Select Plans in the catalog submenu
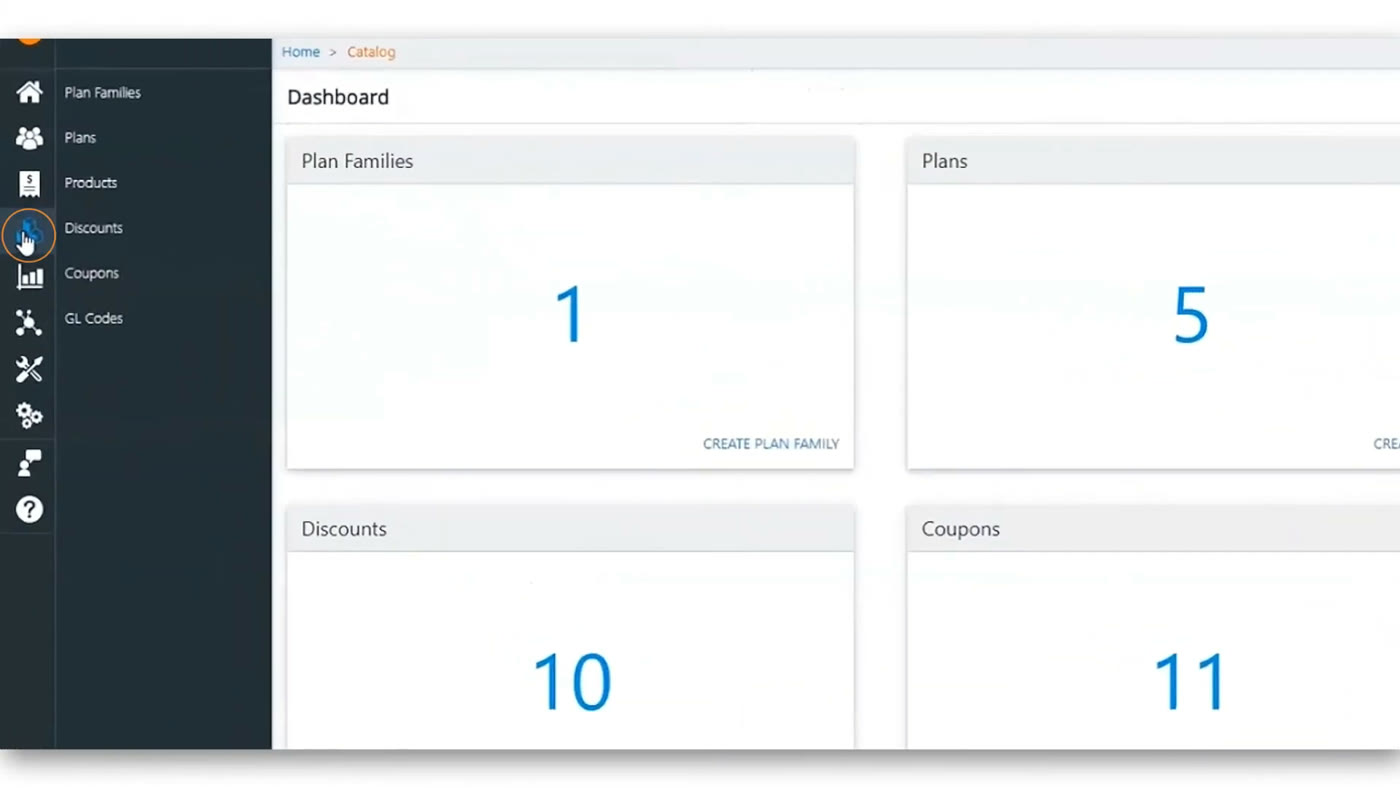Screen dimensions: 1400x788 [80, 138]
